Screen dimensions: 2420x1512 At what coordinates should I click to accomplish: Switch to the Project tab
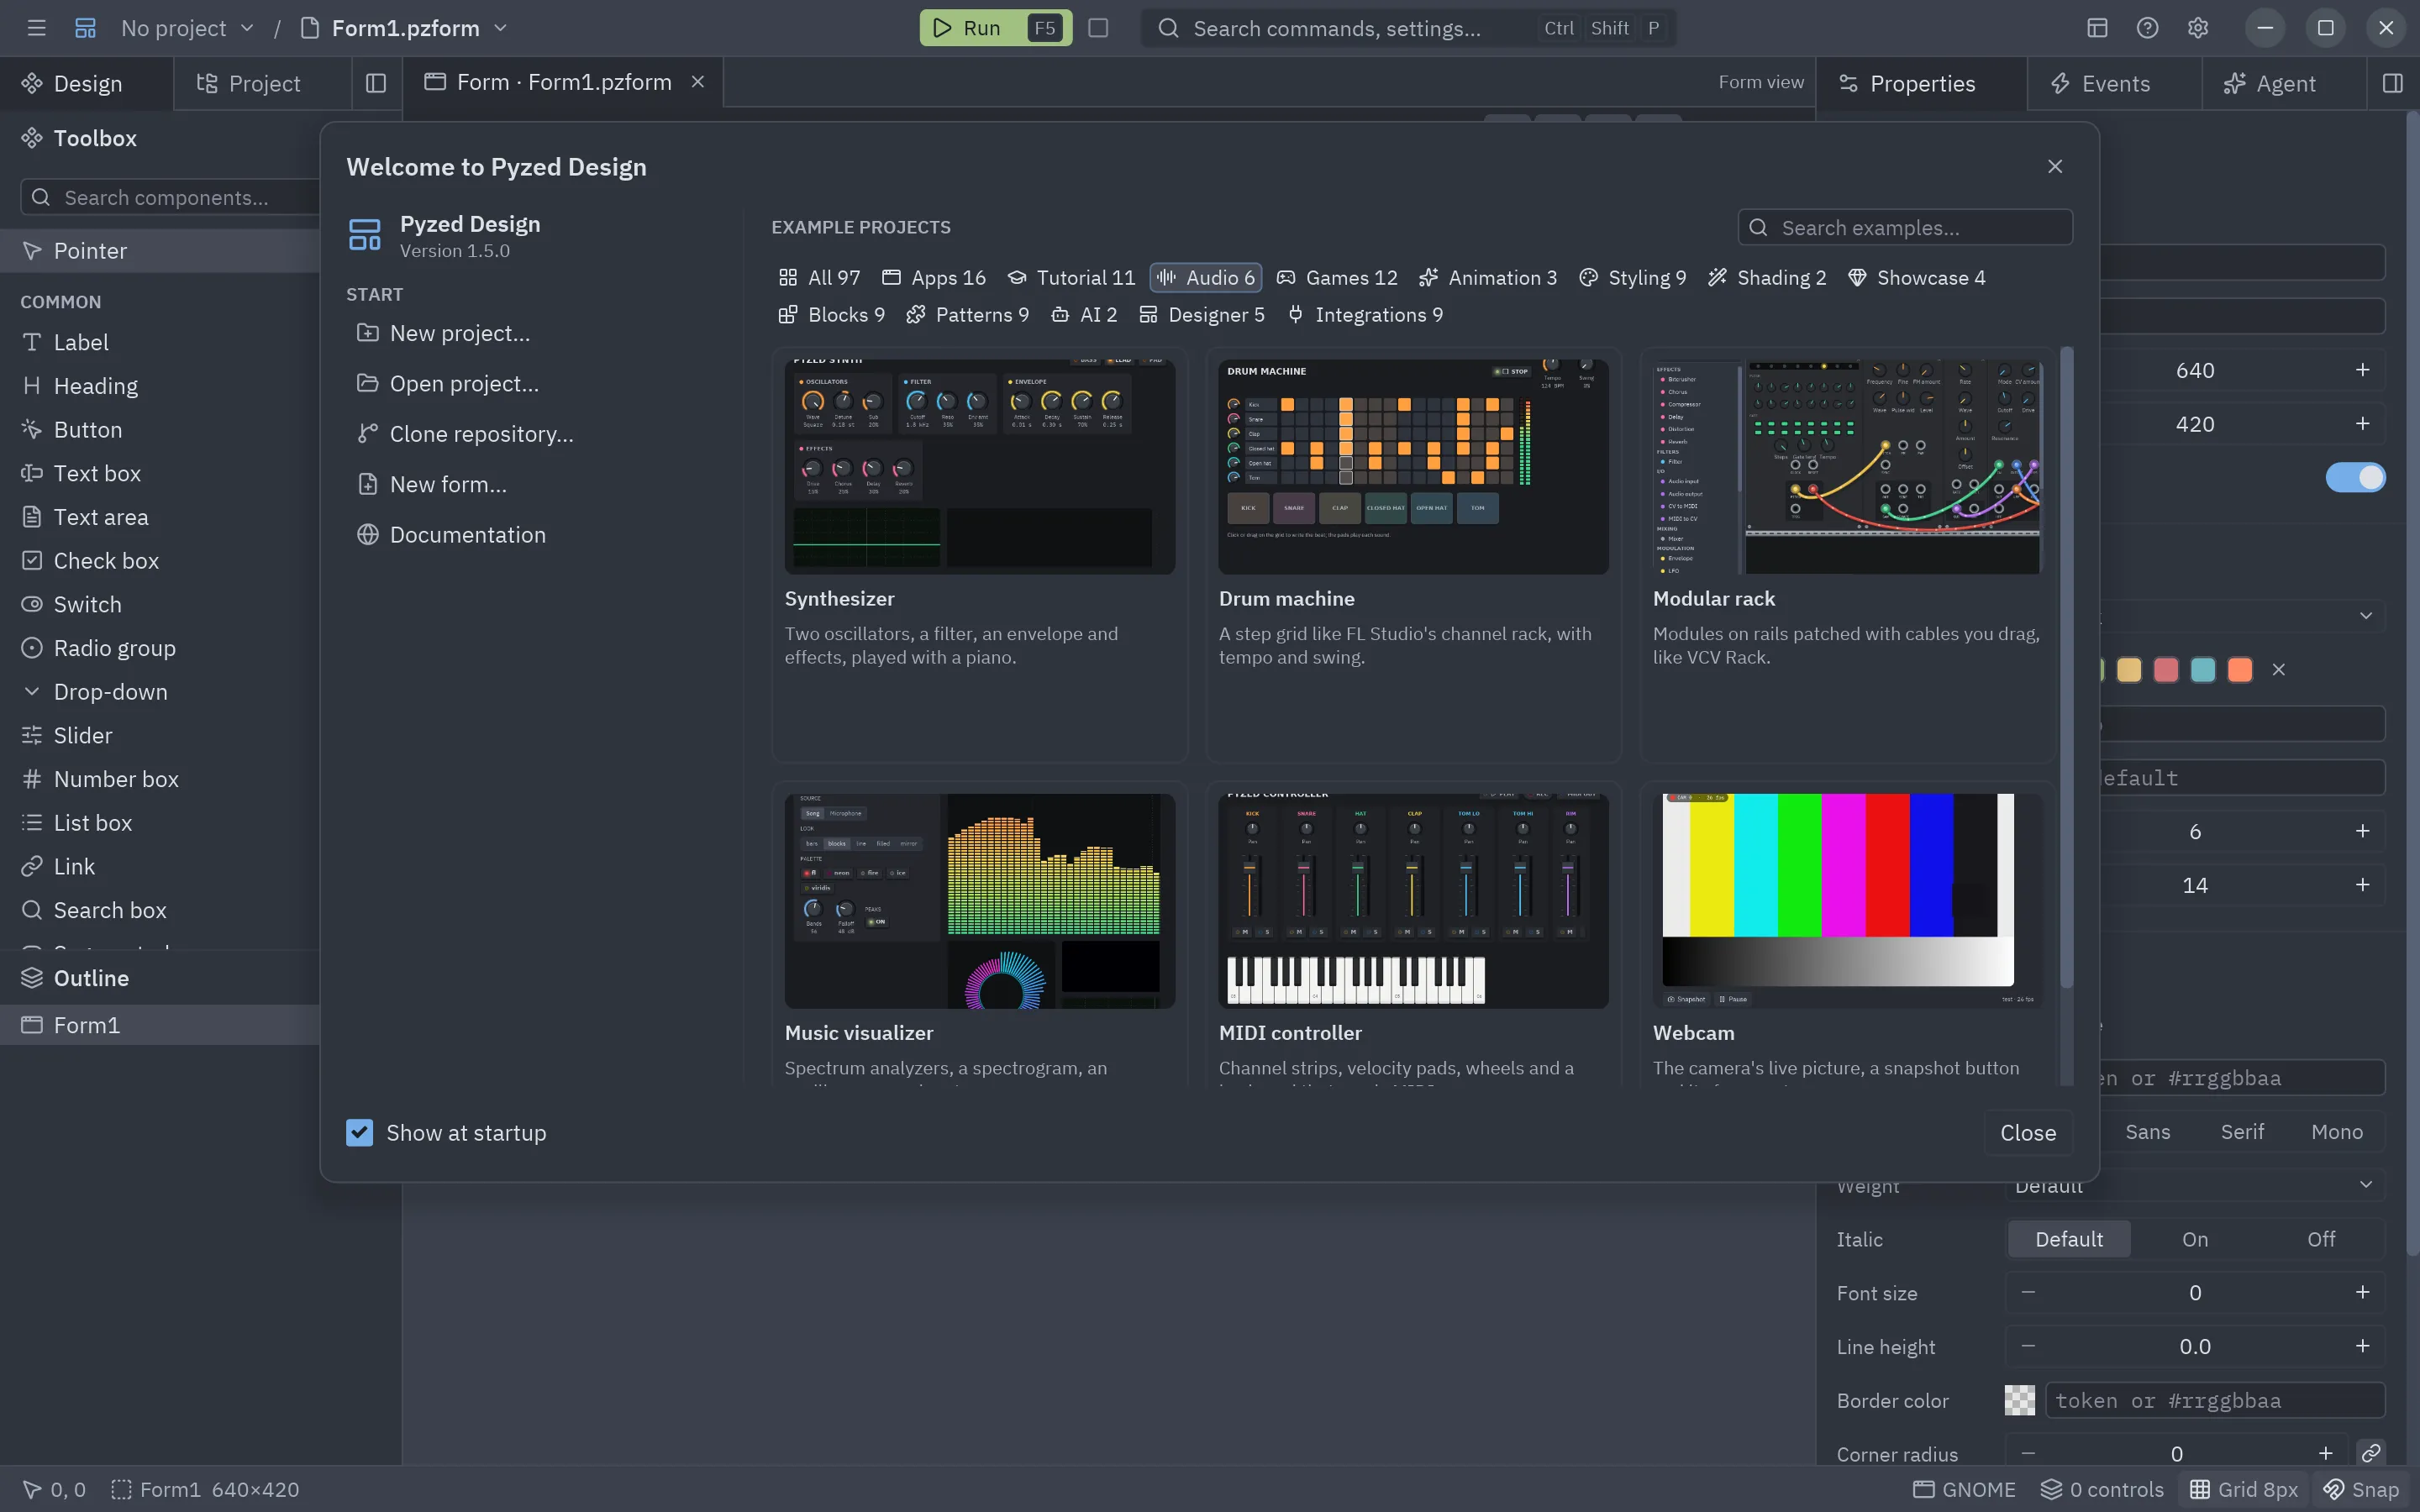[x=262, y=83]
